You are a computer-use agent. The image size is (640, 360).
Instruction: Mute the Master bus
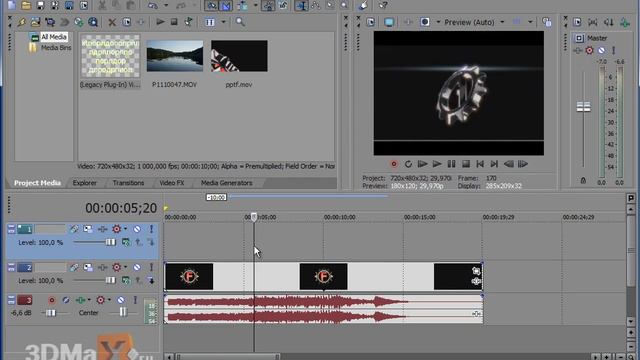[601, 51]
